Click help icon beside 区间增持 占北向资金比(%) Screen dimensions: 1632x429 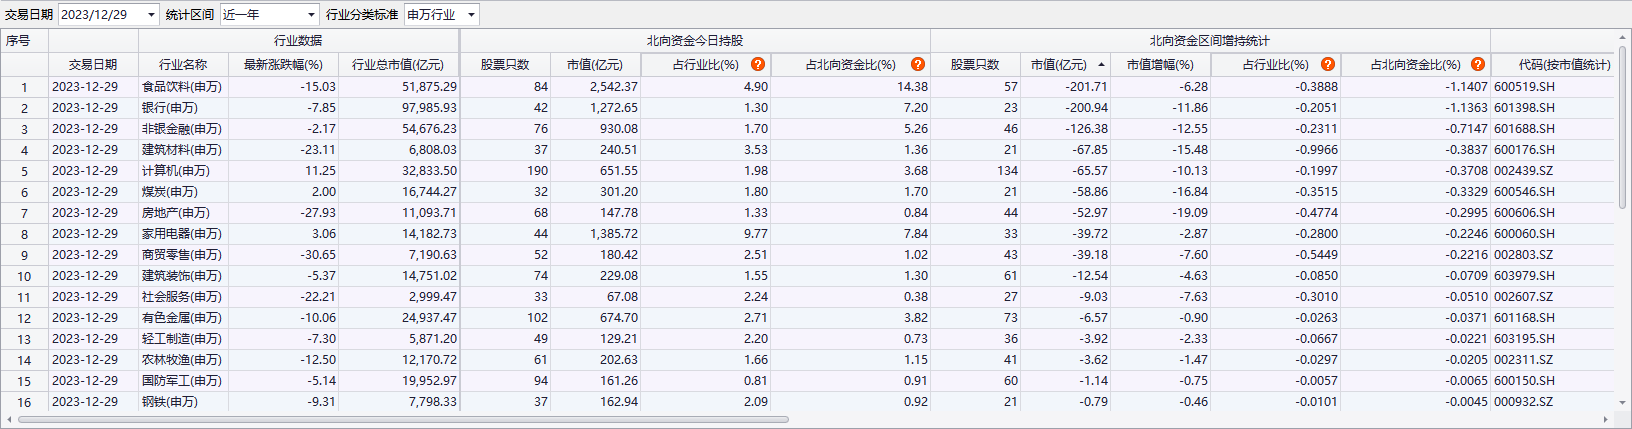1478,65
